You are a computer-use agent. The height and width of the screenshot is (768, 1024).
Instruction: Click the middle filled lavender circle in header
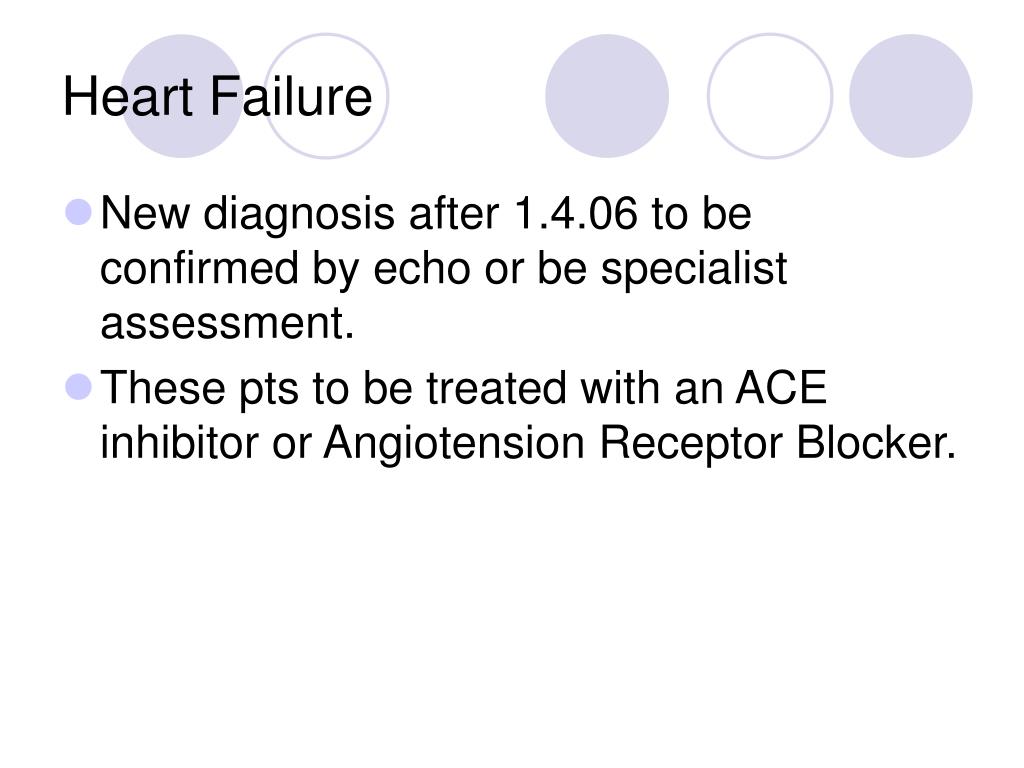[607, 96]
